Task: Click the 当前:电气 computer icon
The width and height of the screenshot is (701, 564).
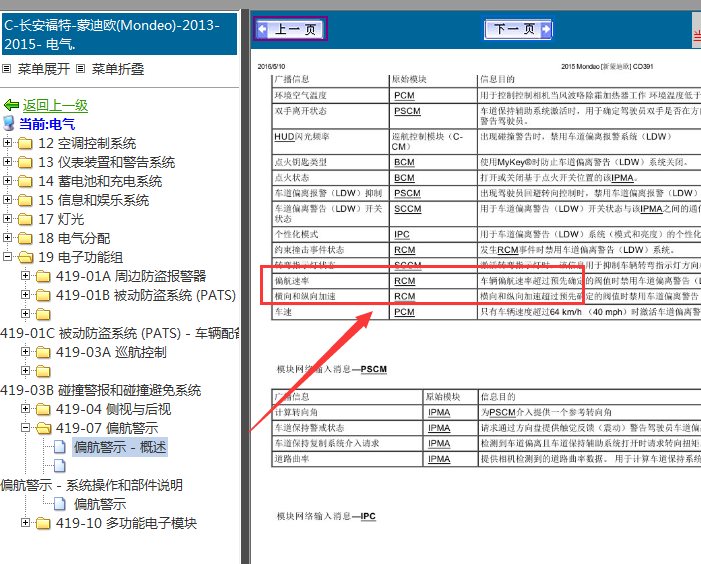Action: tap(8, 124)
